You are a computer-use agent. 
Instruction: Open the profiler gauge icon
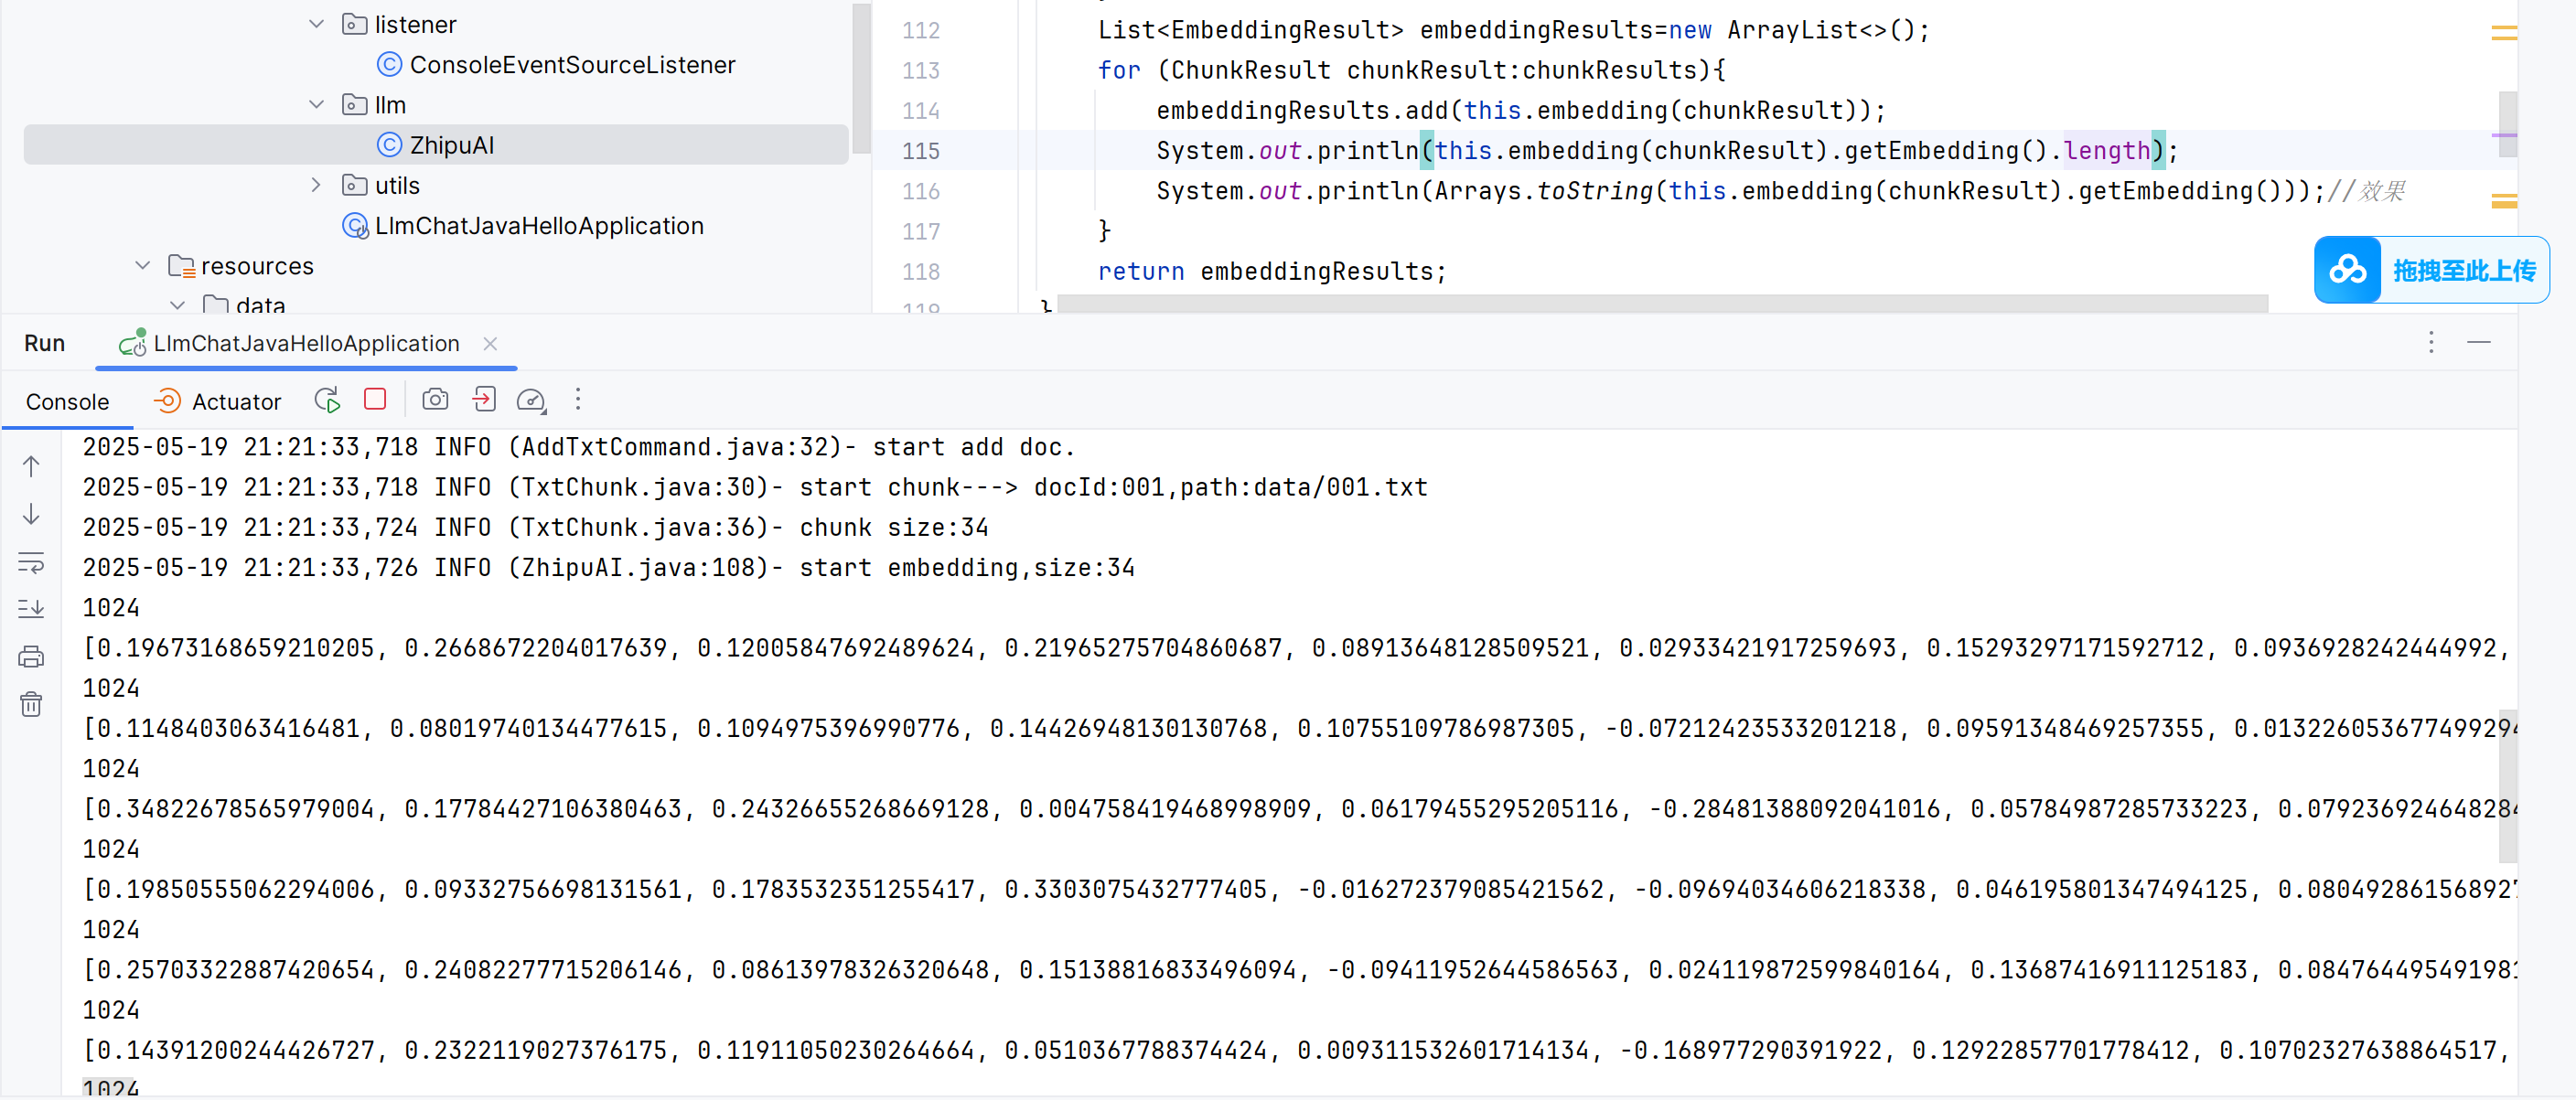pos(531,401)
